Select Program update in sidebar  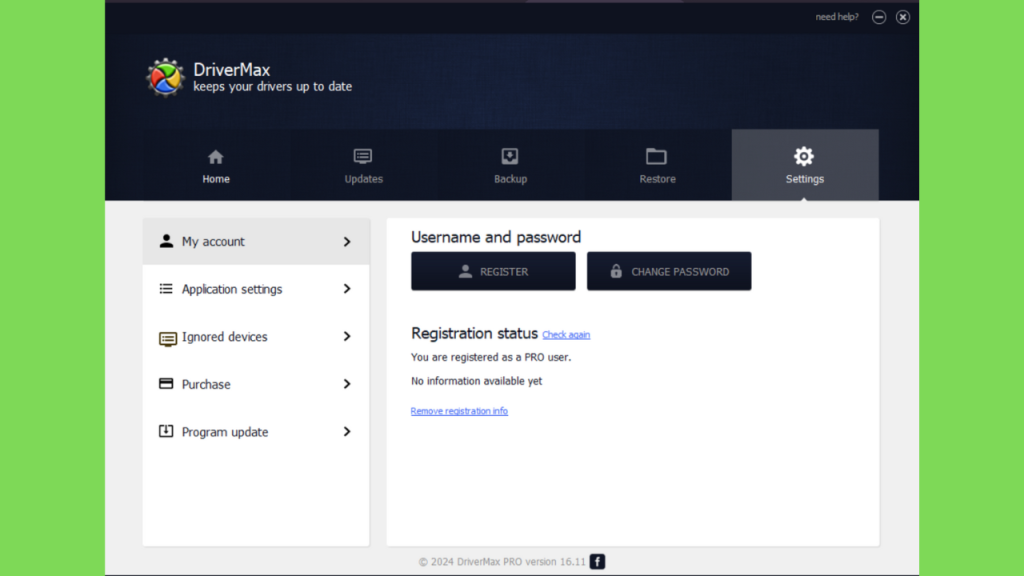256,432
